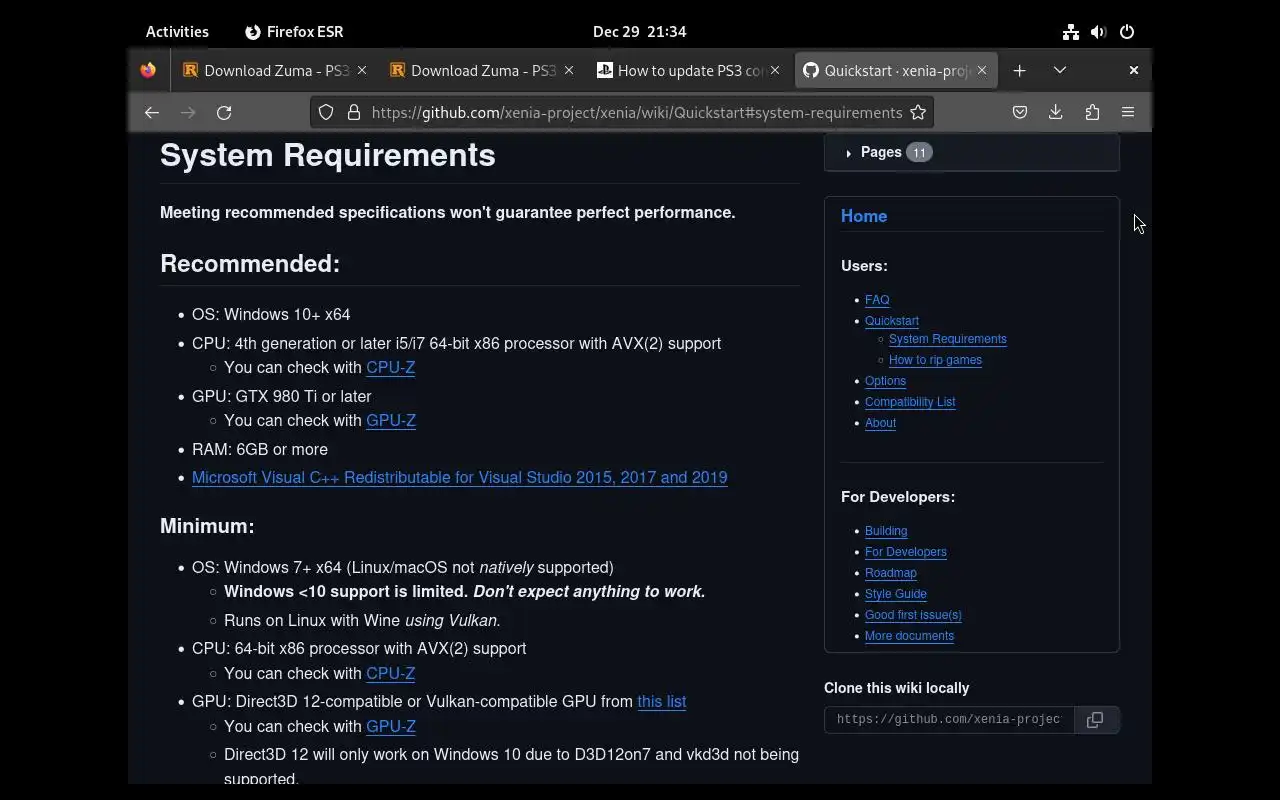
Task: Bookmark this page with star icon
Action: point(918,113)
